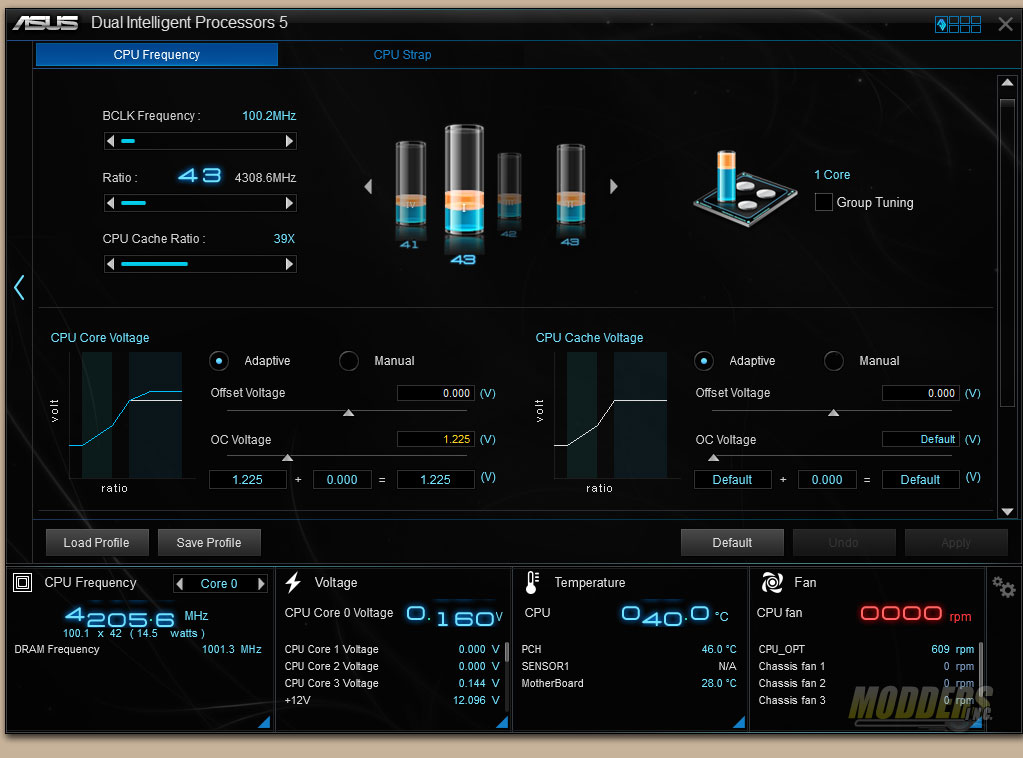Click the Ratio slider bar

click(200, 203)
